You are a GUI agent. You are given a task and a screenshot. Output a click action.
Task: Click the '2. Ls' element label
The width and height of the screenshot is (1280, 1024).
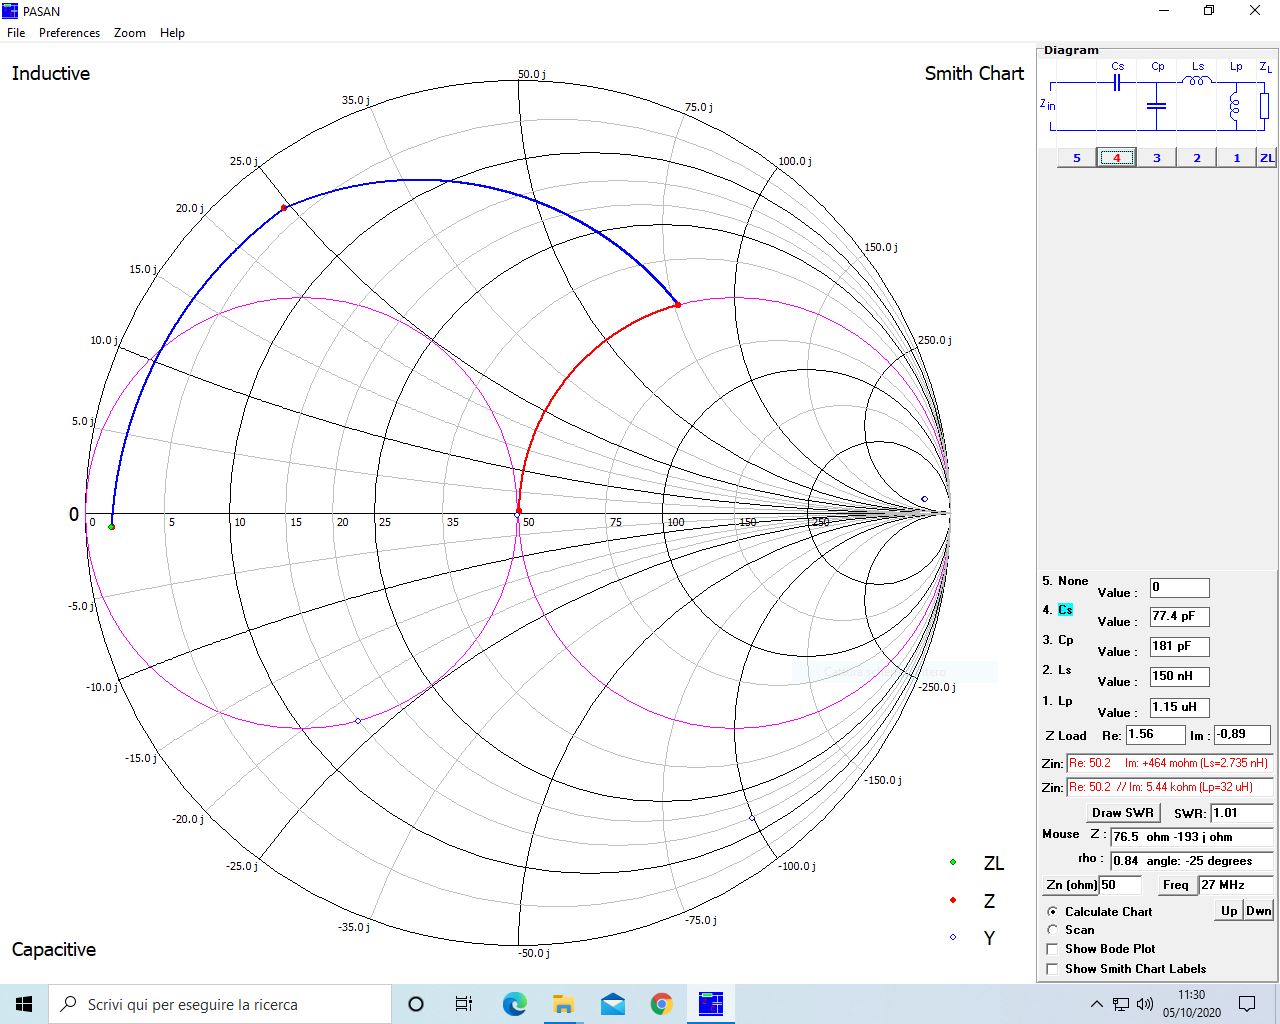click(1057, 670)
